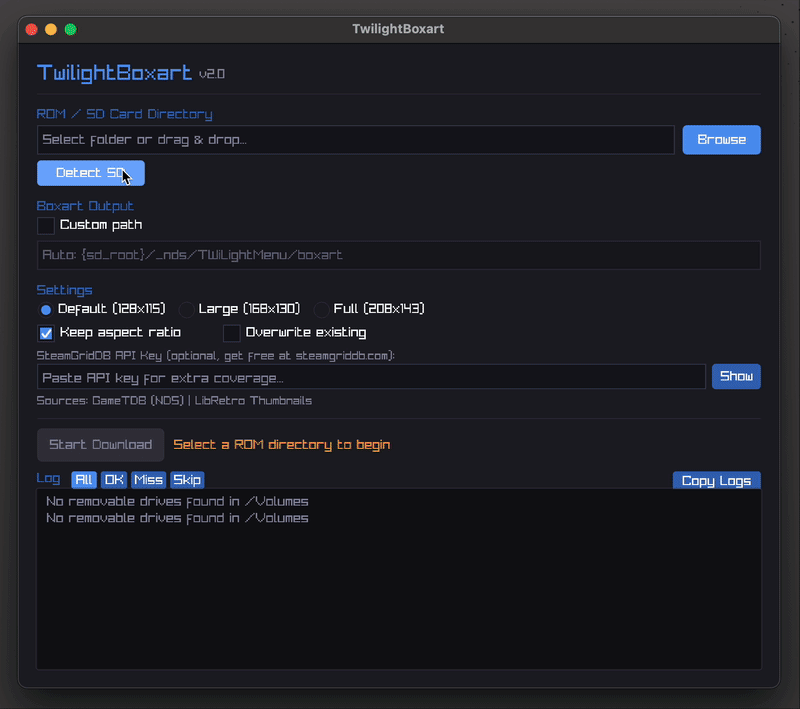
Task: Filter log to Miss entries
Action: click(x=148, y=480)
